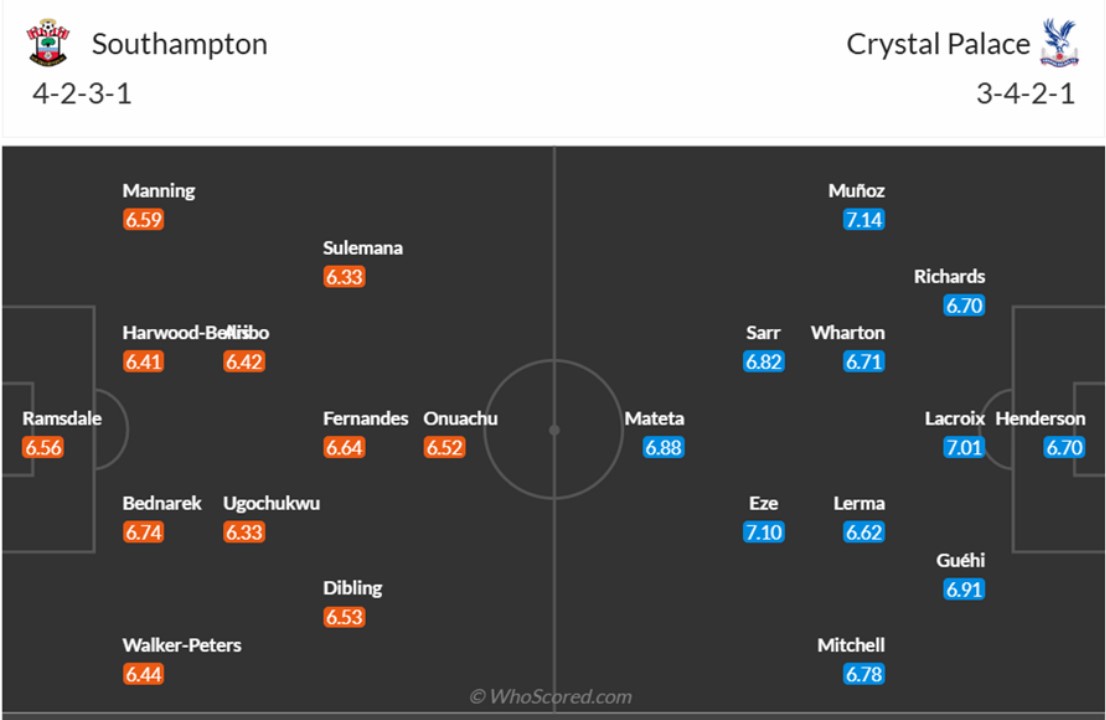This screenshot has width=1106, height=720.
Task: Select Crystal Palace's 3-4-2-1 formation label
Action: pyautogui.click(x=1025, y=94)
